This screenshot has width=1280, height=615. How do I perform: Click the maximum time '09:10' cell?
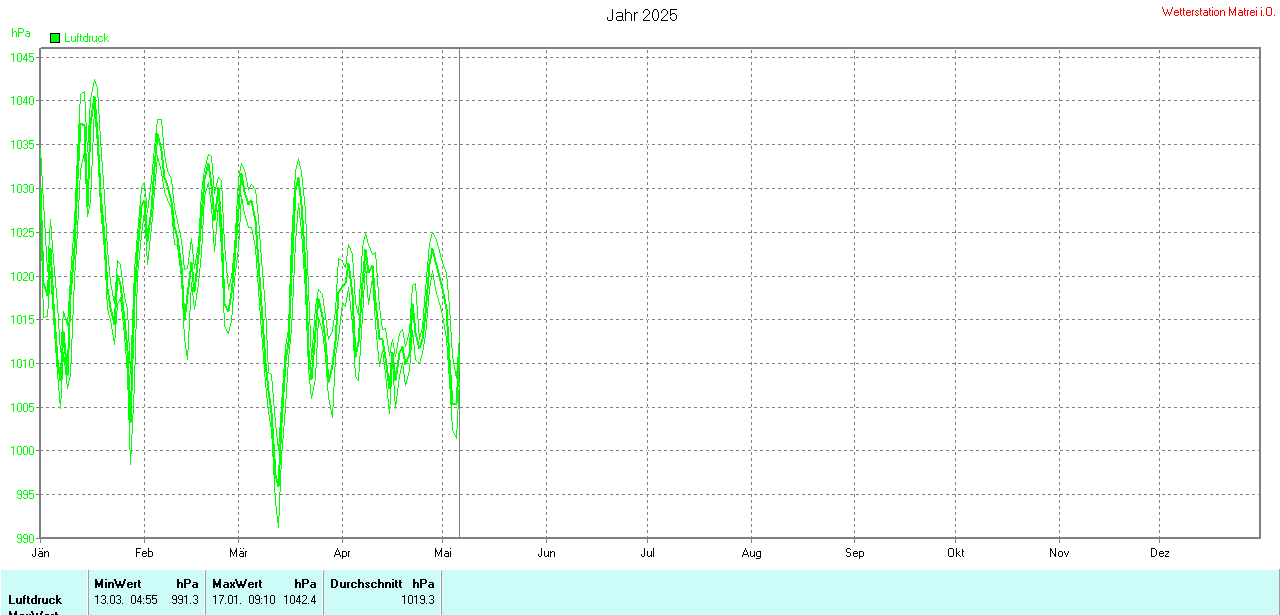pos(263,600)
